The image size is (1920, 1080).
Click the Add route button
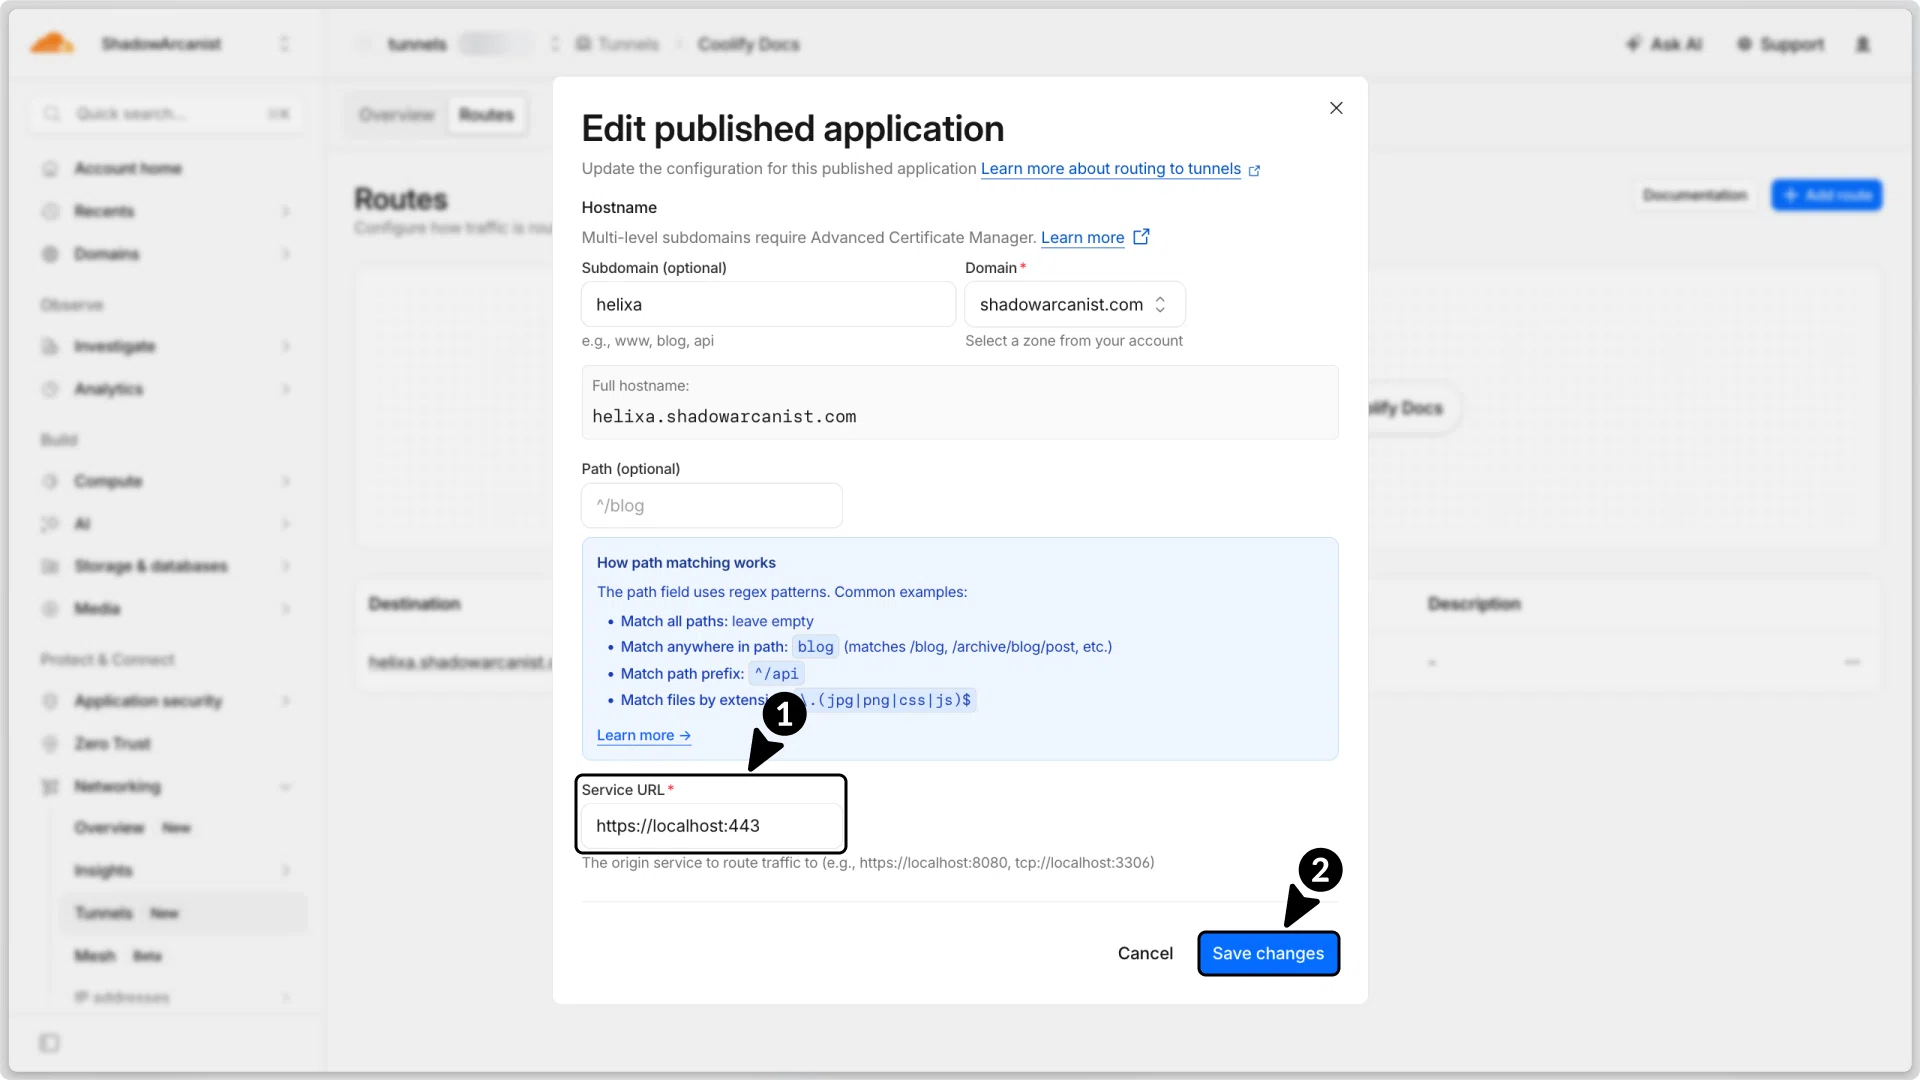pos(1826,195)
